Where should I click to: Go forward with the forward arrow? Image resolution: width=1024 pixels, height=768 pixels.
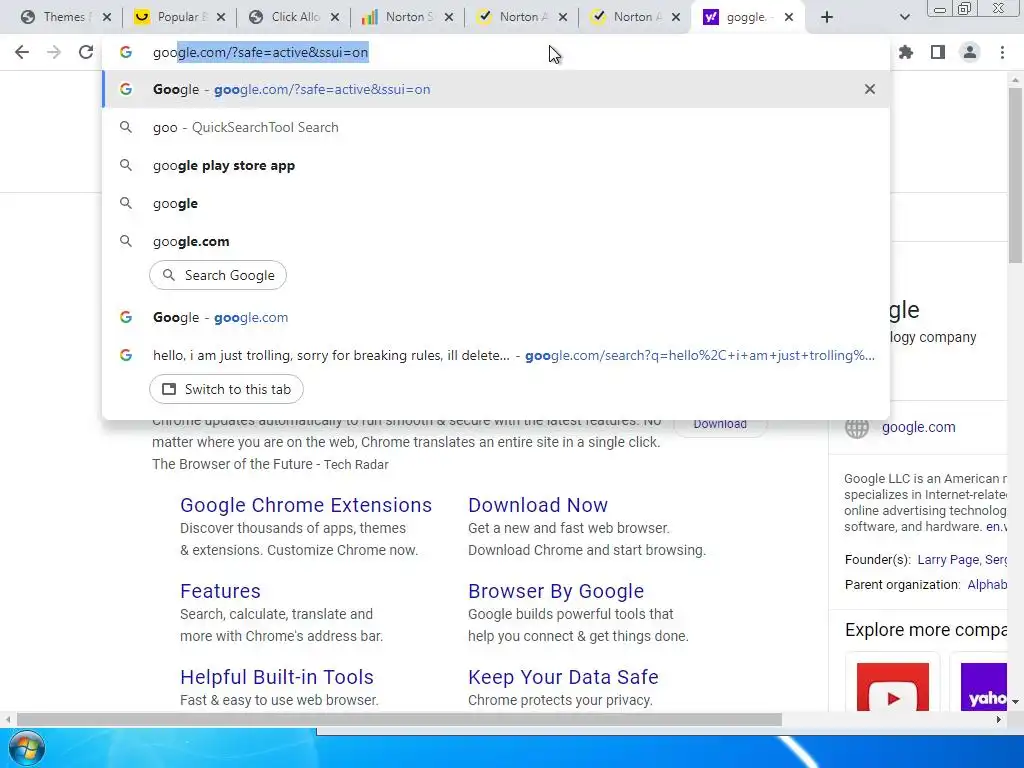tap(54, 52)
